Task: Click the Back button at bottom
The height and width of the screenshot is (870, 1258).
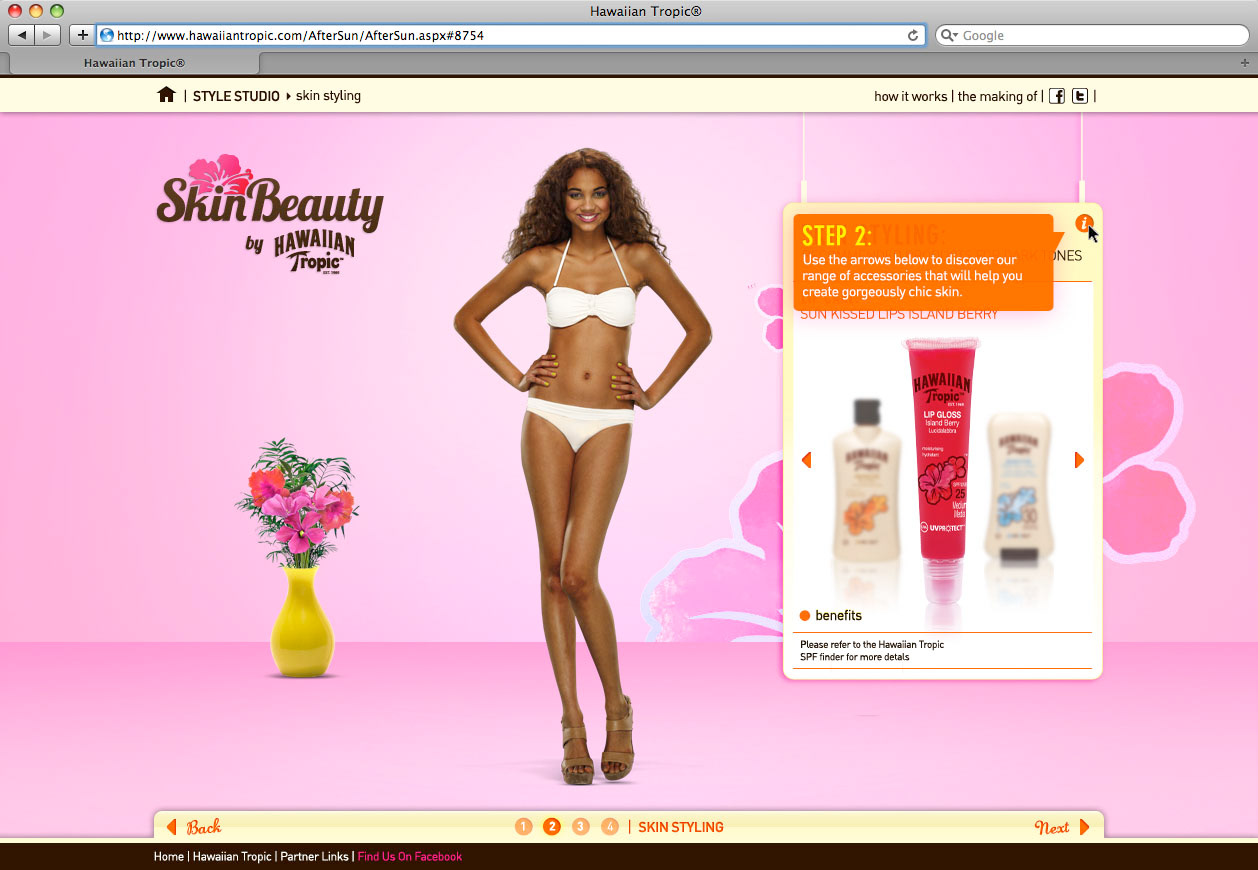Action: coord(194,827)
